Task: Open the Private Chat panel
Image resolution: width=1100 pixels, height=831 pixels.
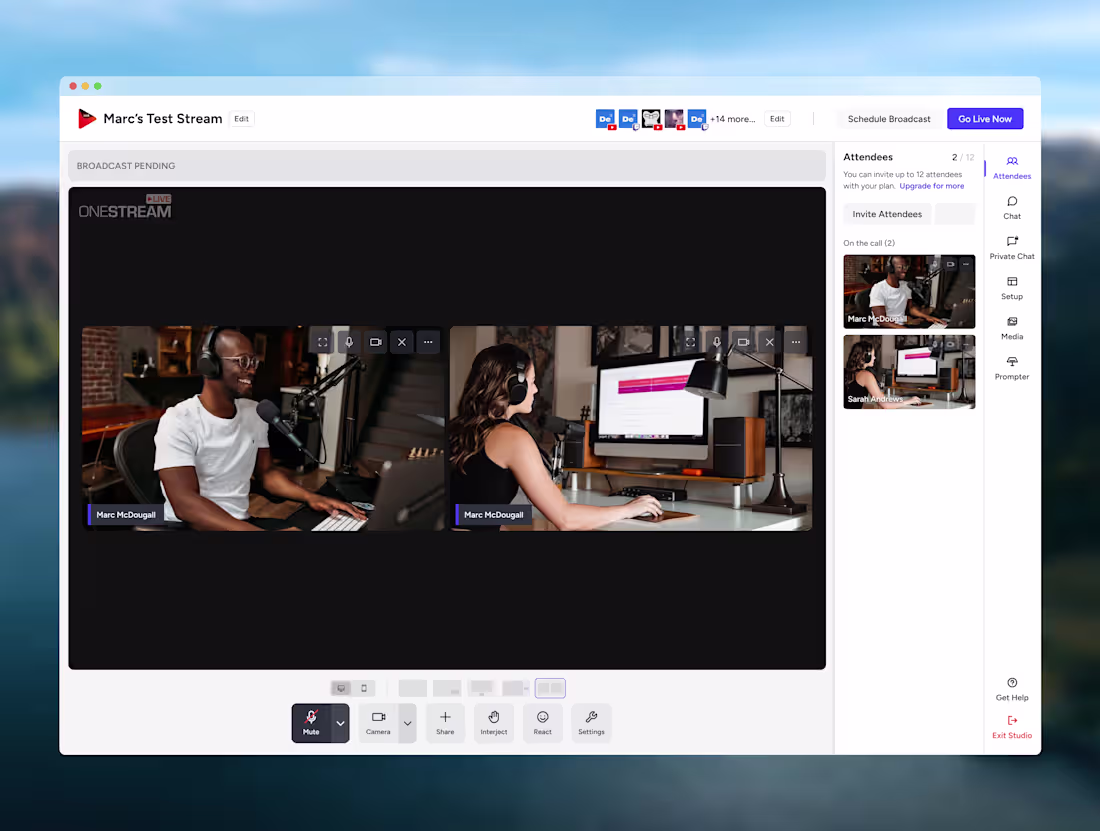Action: 1011,248
